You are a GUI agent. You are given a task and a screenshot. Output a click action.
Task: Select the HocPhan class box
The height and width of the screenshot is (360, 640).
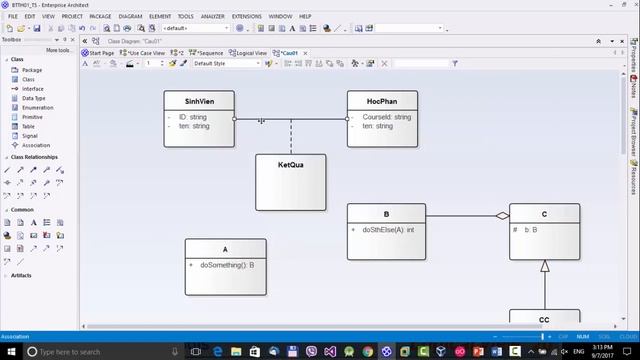382,119
